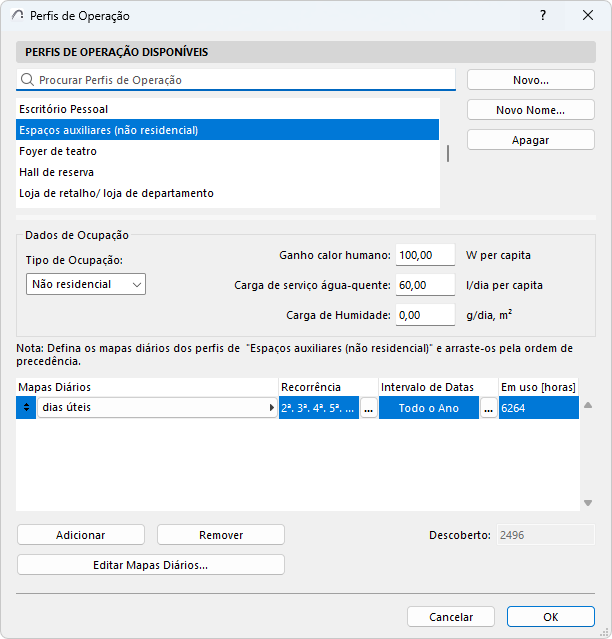The width and height of the screenshot is (612, 639).
Task: Click the Apagar button
Action: point(531,140)
